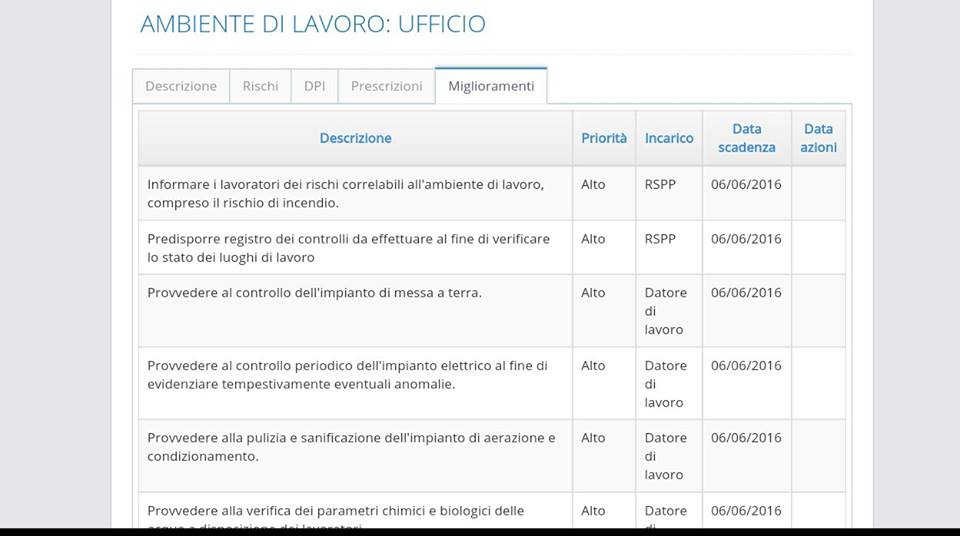The height and width of the screenshot is (536, 960).
Task: Click the Miglioramenti tab
Action: click(491, 86)
